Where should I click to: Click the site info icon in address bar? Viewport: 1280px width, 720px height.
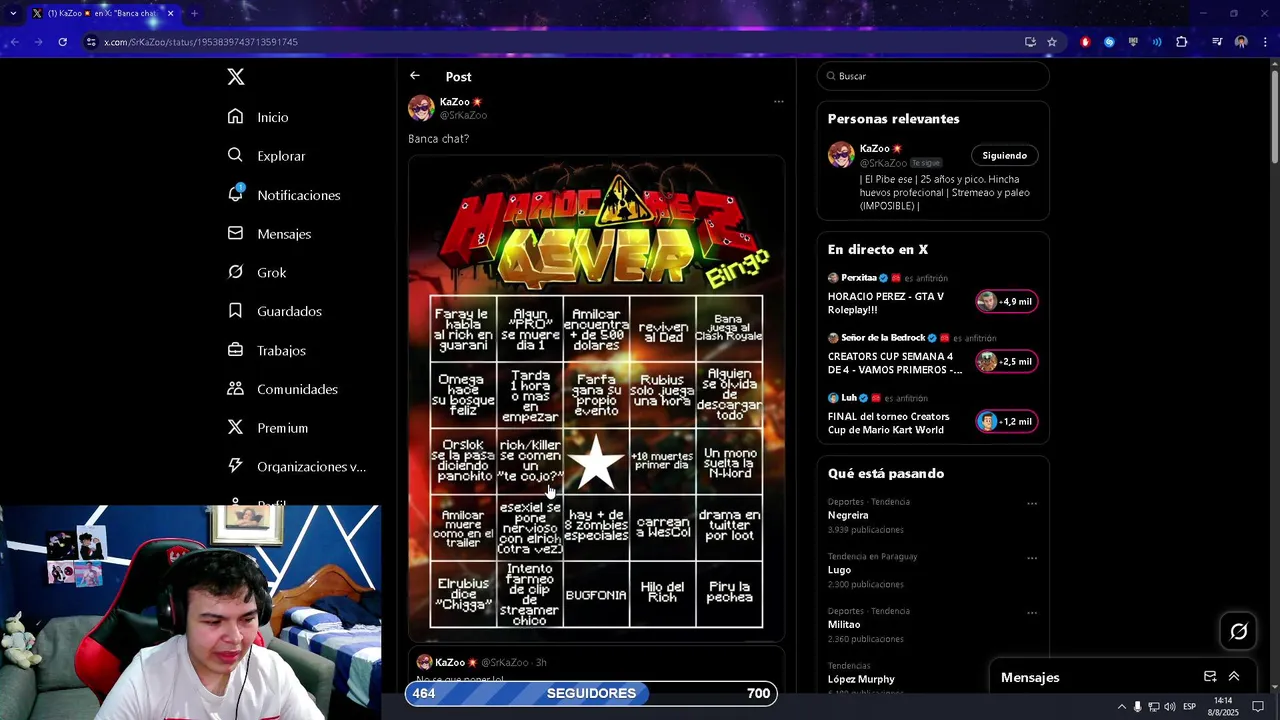click(91, 42)
